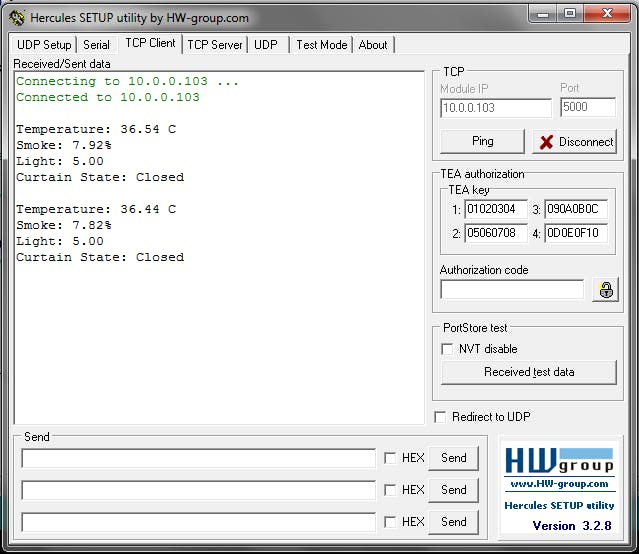The height and width of the screenshot is (554, 639).
Task: Click the Disconnect button
Action: coord(575,141)
